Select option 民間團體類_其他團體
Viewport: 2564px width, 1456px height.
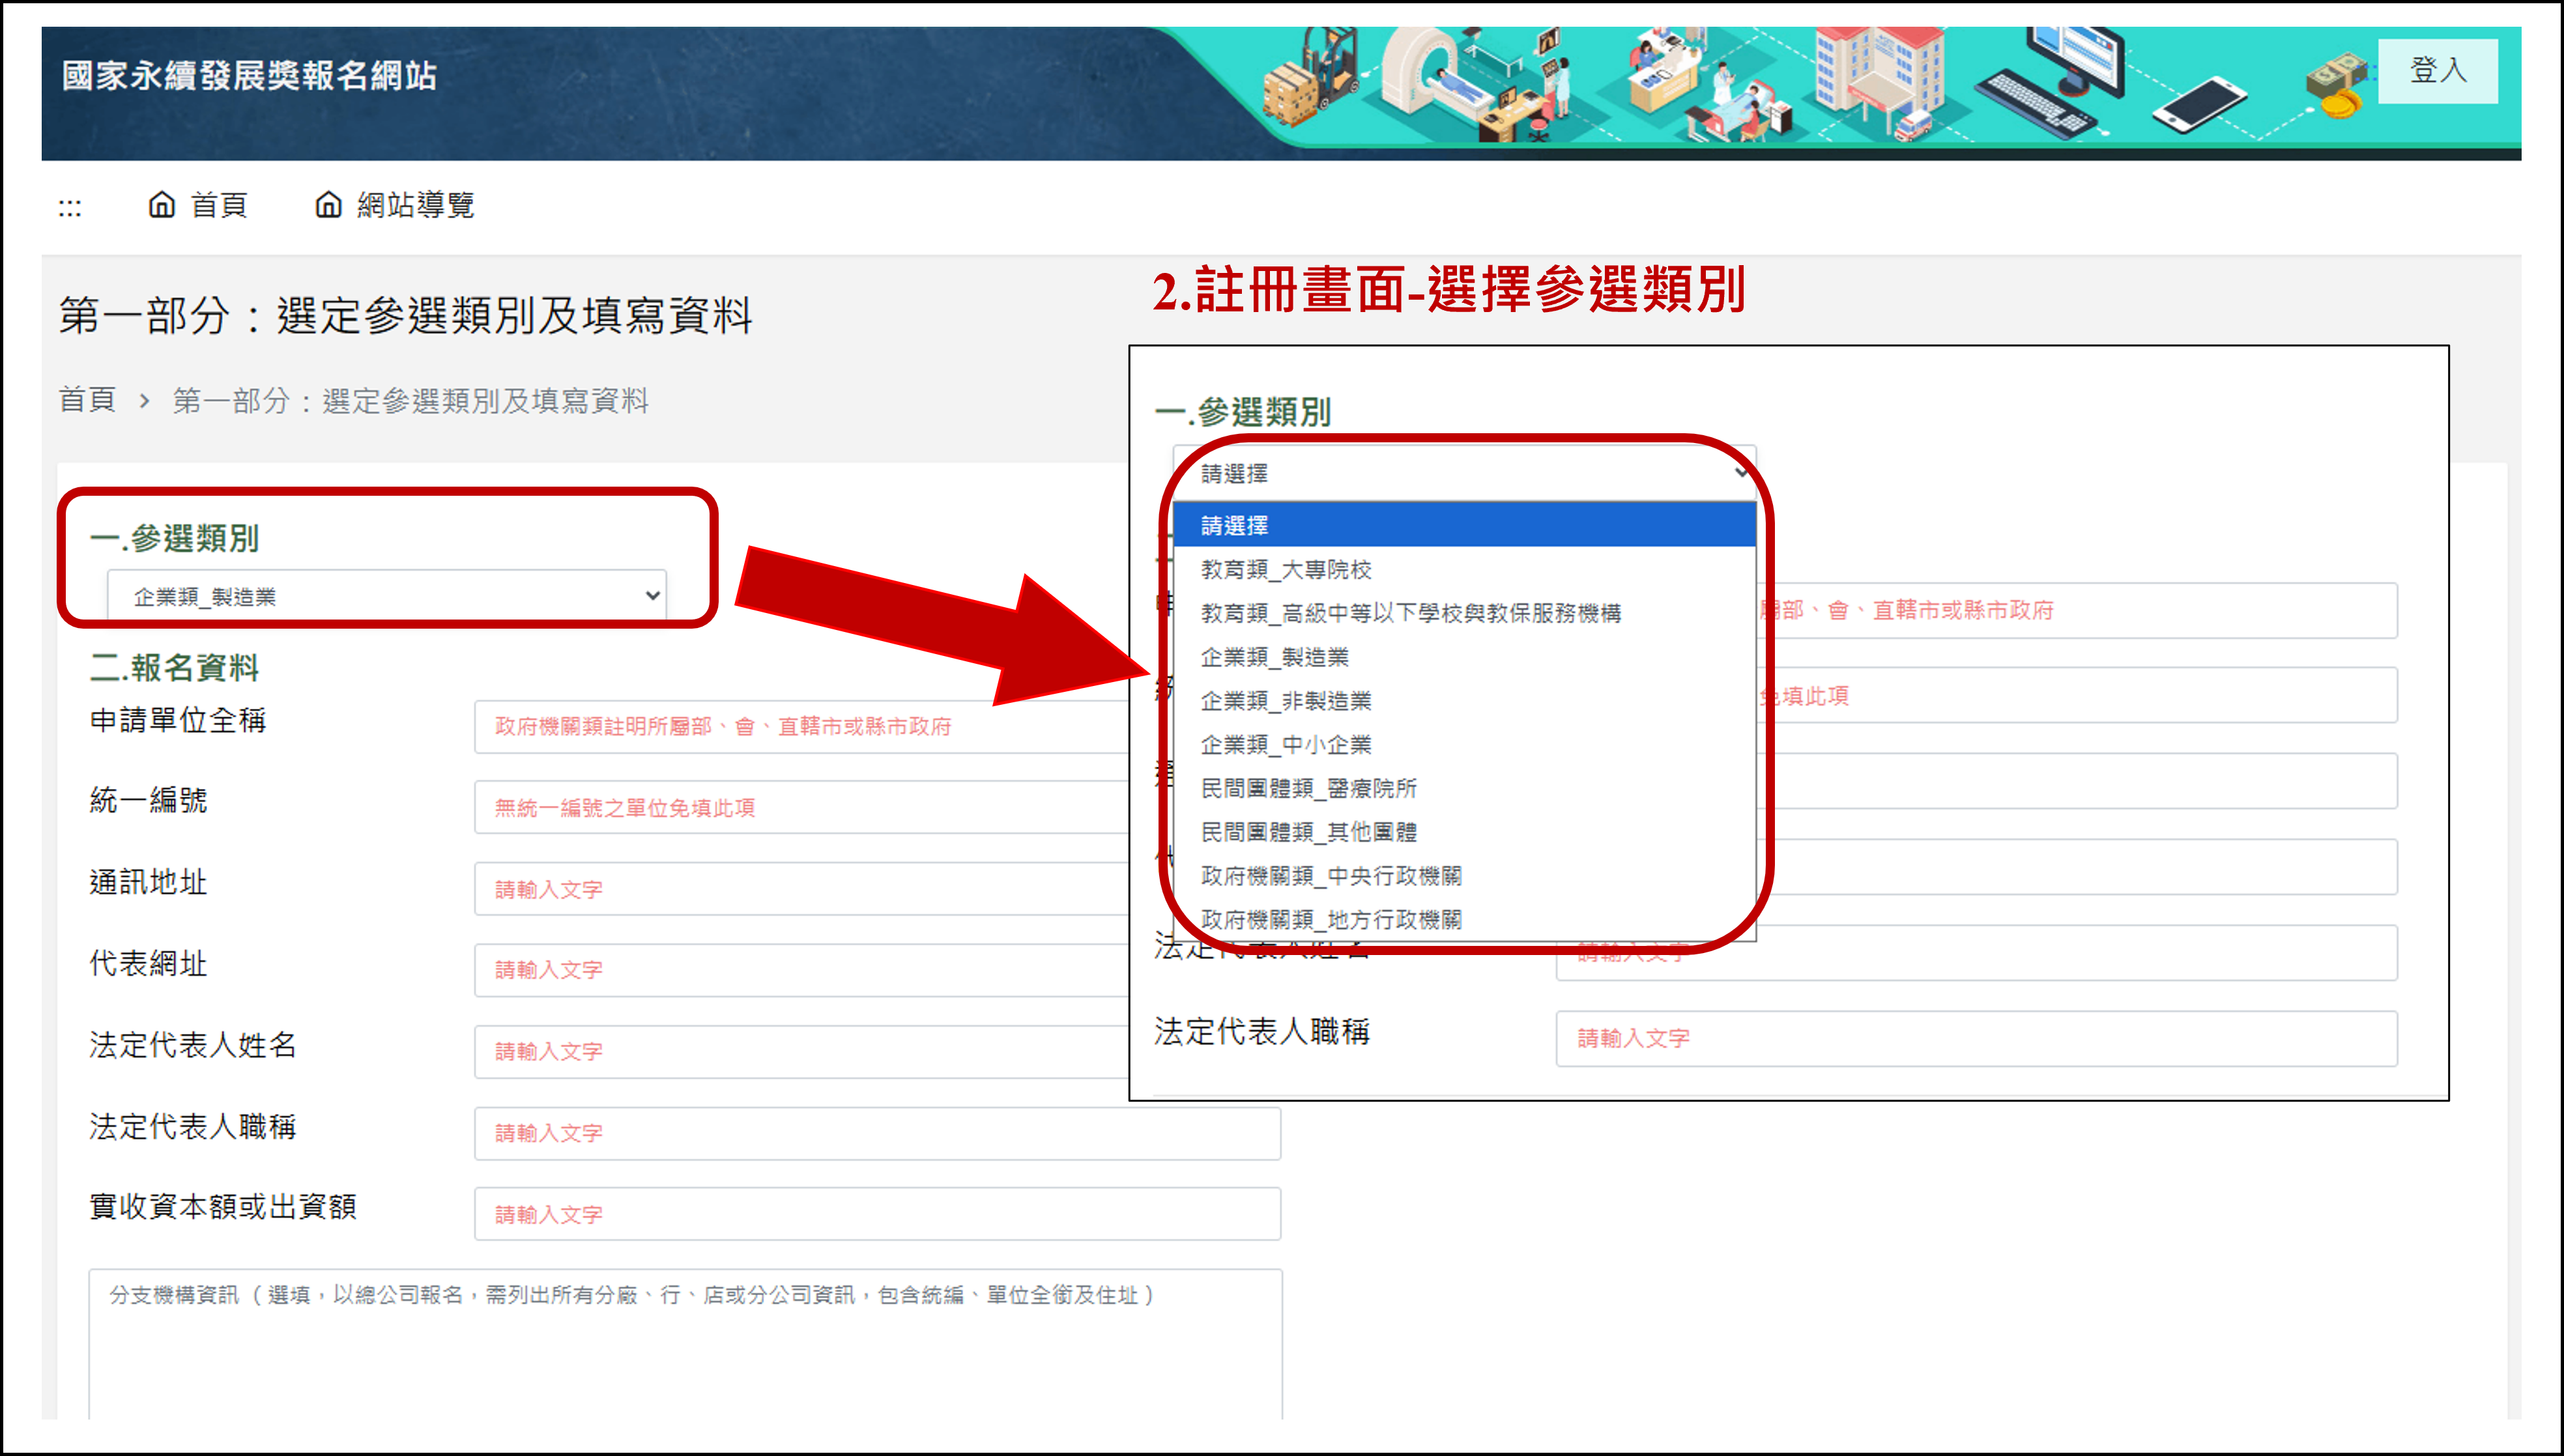pyautogui.click(x=1464, y=832)
